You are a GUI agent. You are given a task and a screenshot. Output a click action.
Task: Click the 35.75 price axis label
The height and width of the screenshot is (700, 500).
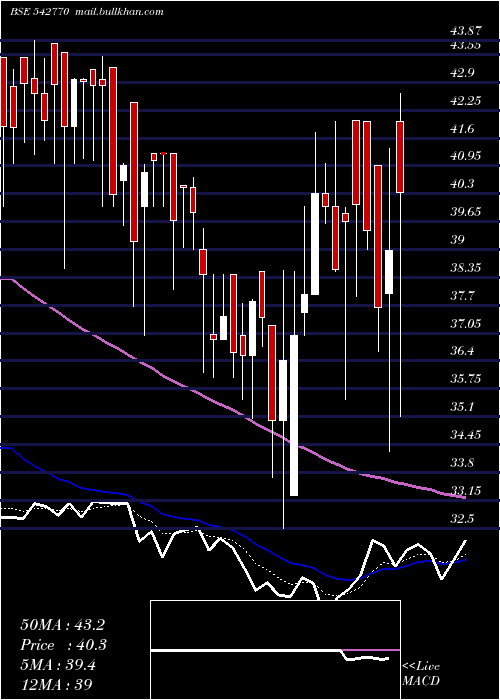(x=466, y=379)
